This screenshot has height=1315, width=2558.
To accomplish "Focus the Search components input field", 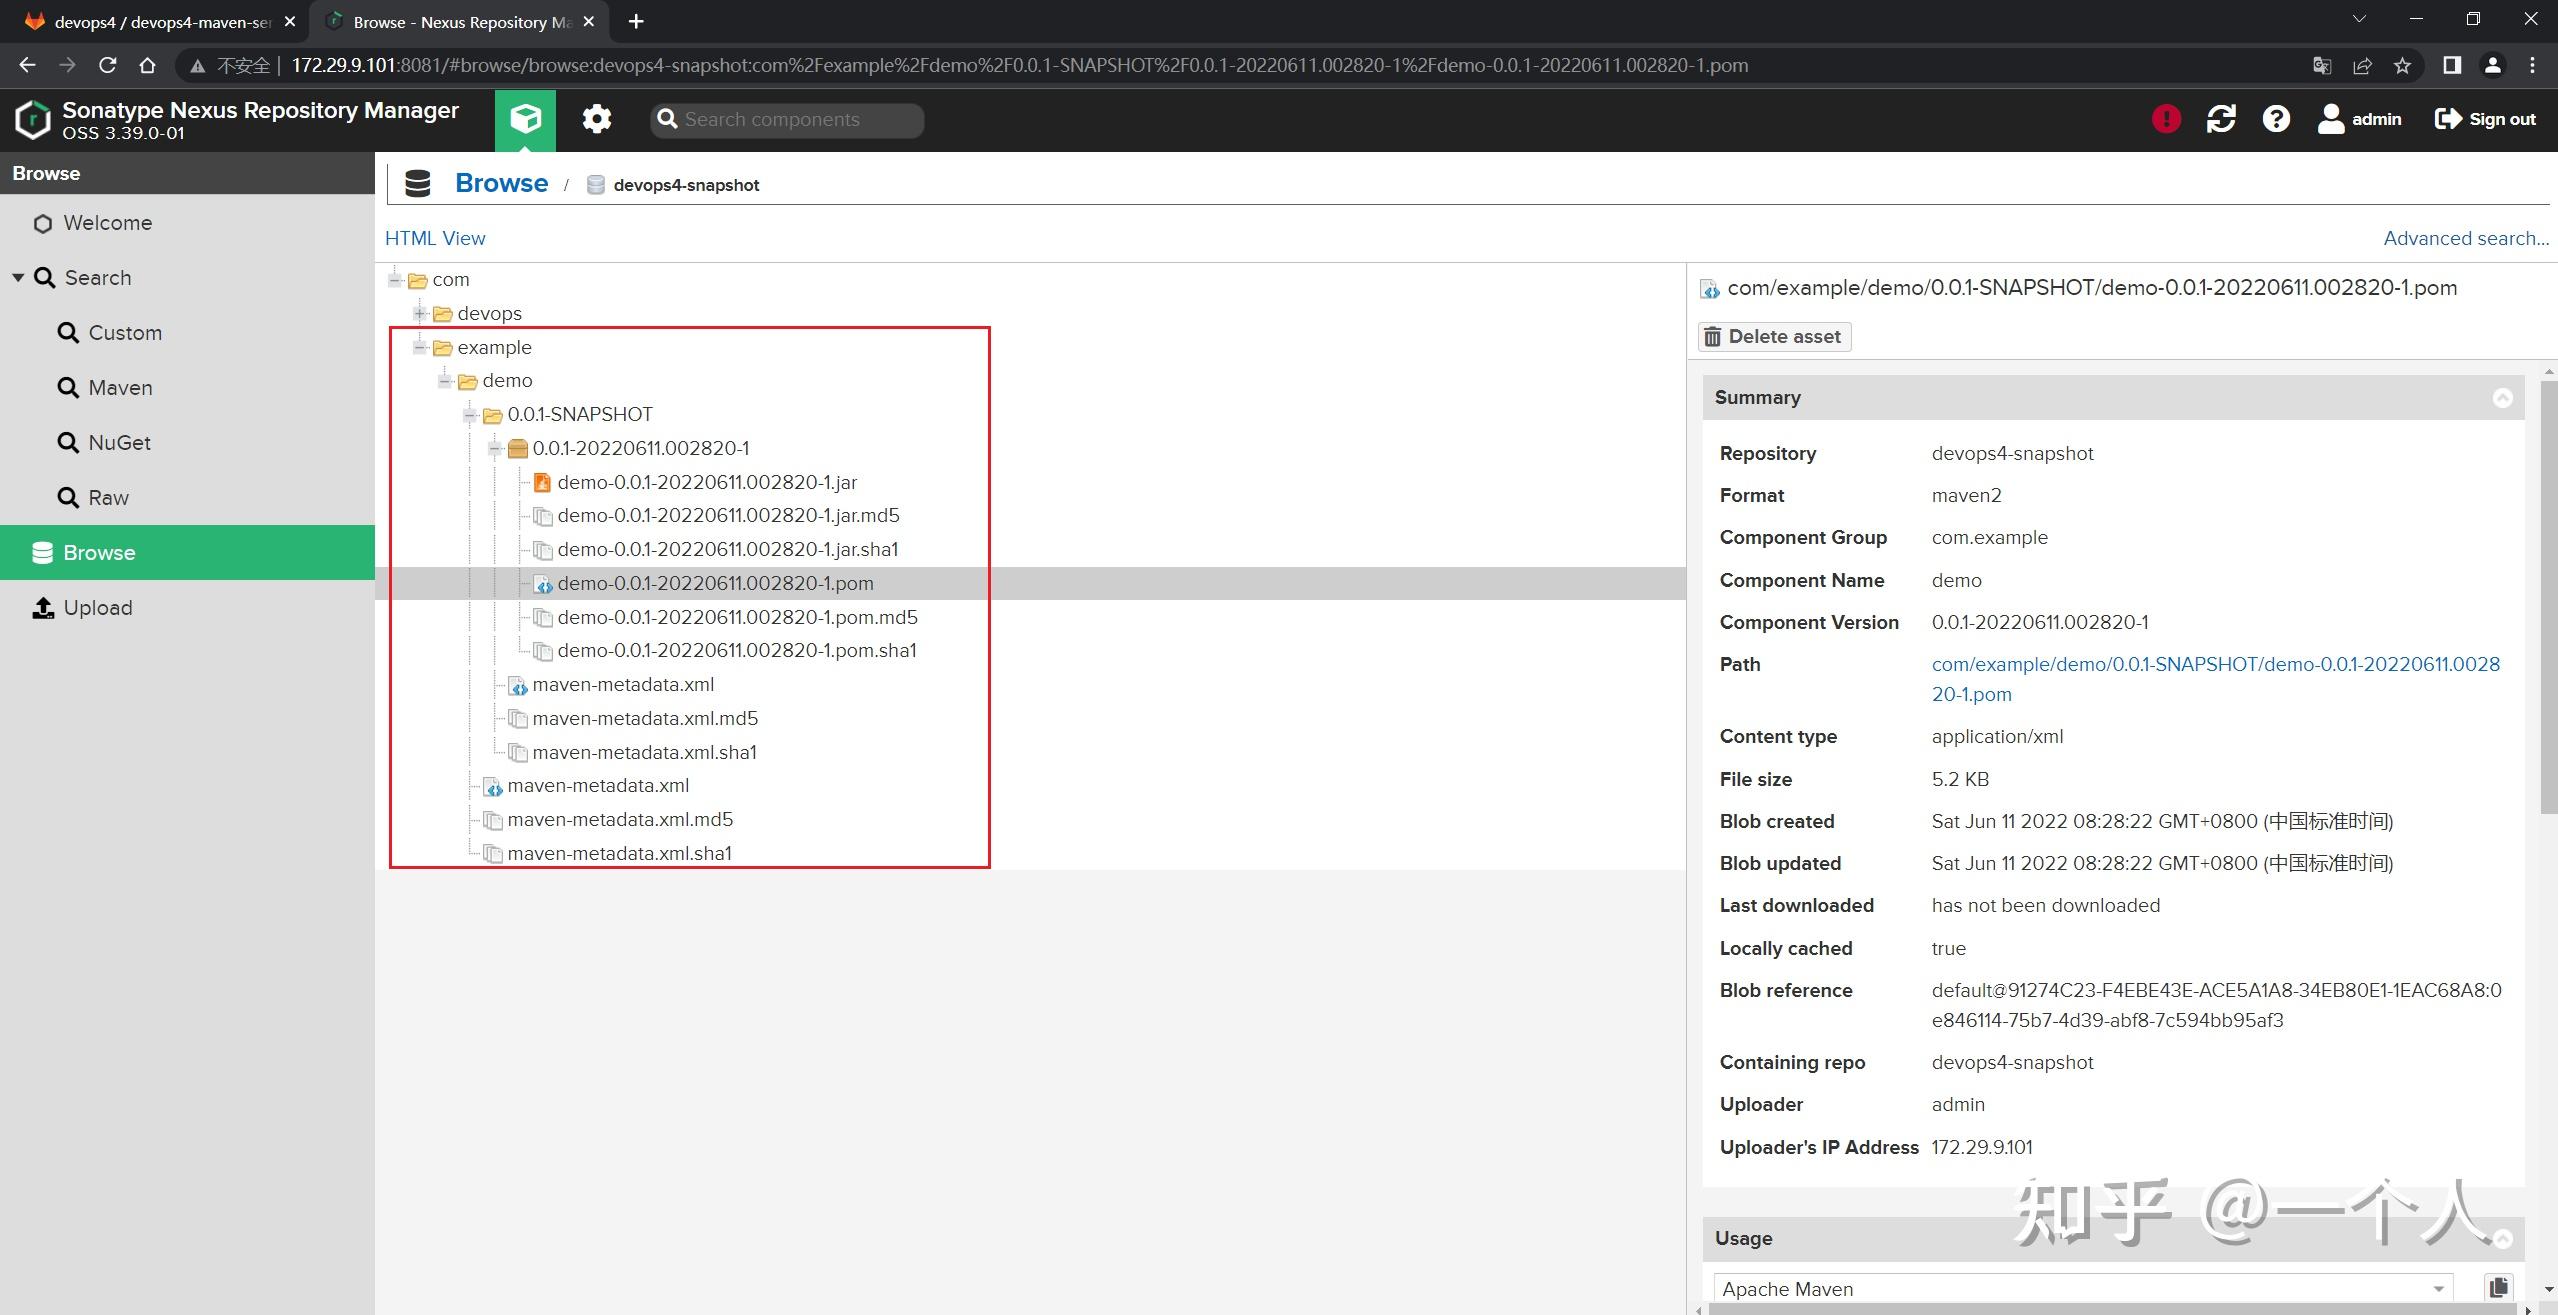I will 798,120.
